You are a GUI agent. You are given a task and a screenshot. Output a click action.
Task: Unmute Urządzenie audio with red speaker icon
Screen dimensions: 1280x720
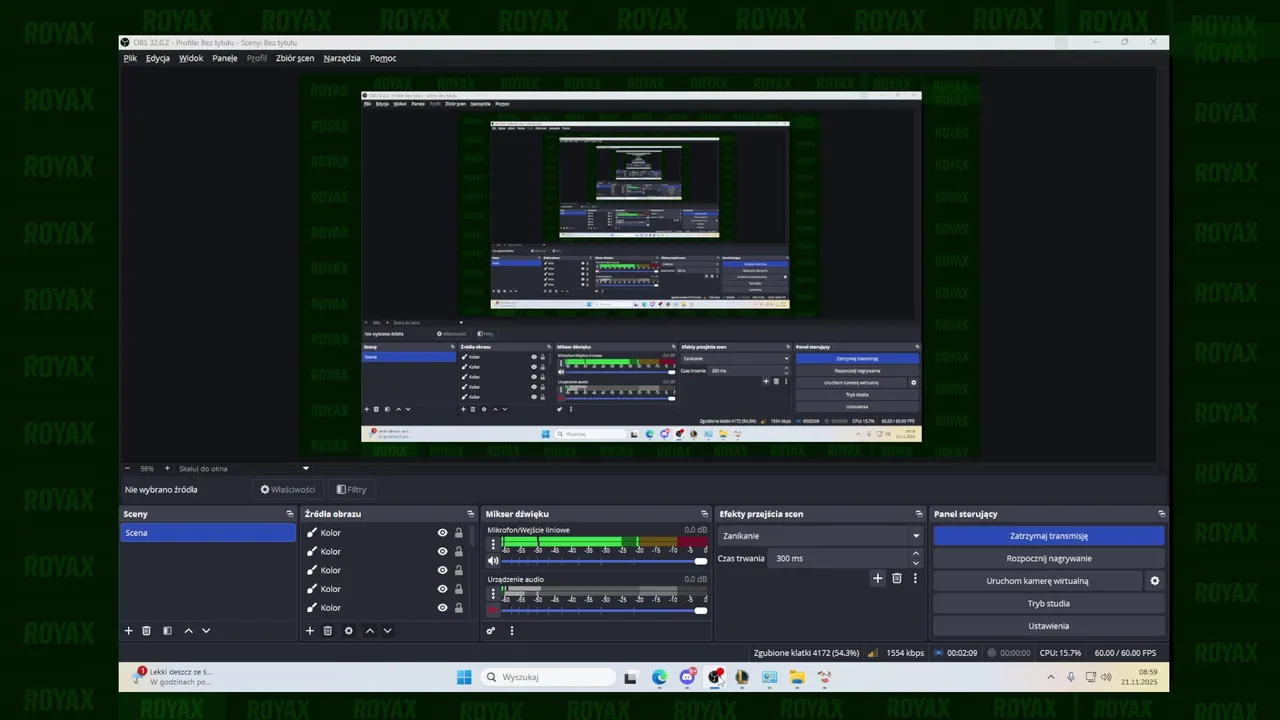pos(493,611)
